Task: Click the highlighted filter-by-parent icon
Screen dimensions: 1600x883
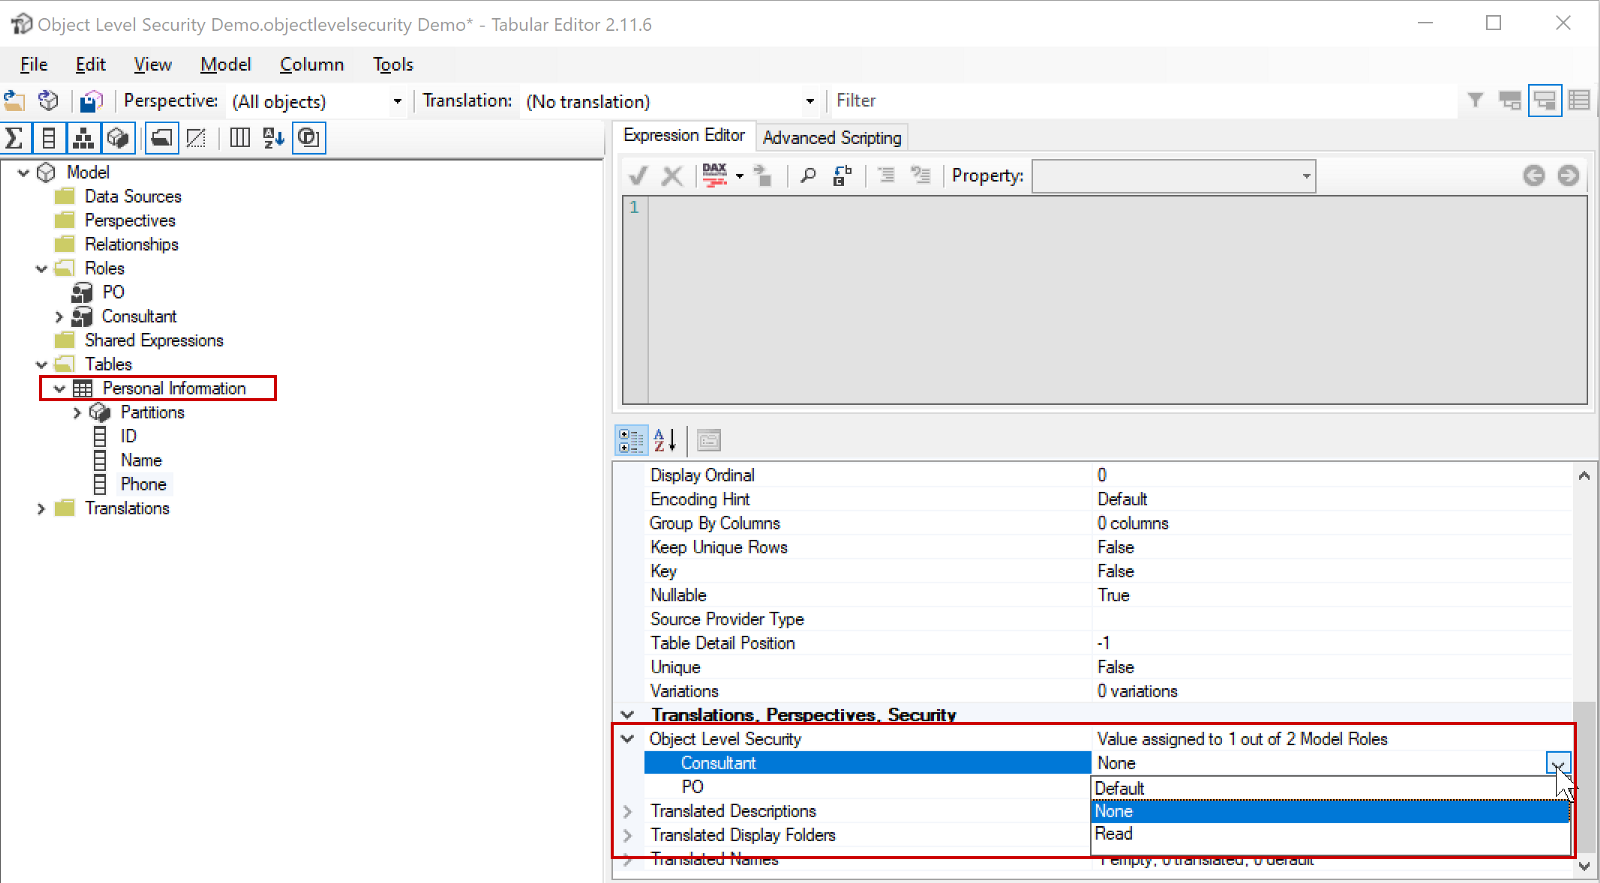Action: point(1545,100)
